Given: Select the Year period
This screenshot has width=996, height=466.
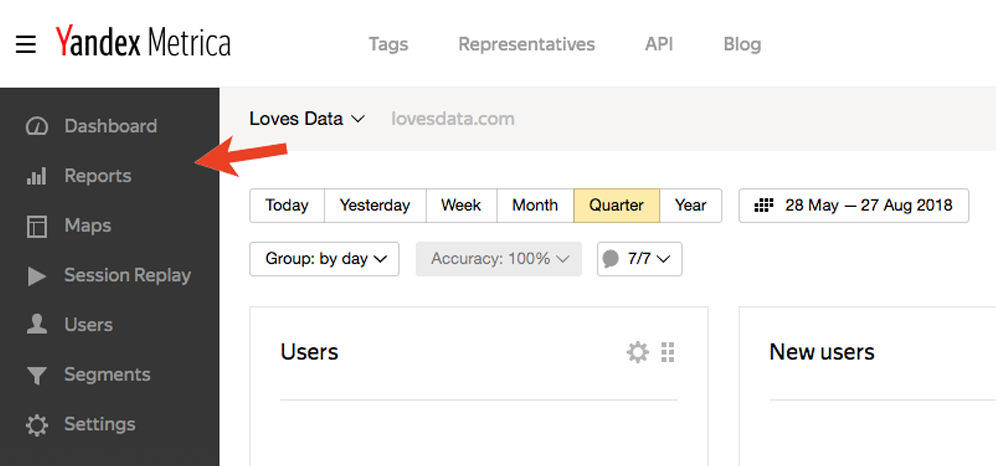Looking at the screenshot, I should click(x=690, y=206).
